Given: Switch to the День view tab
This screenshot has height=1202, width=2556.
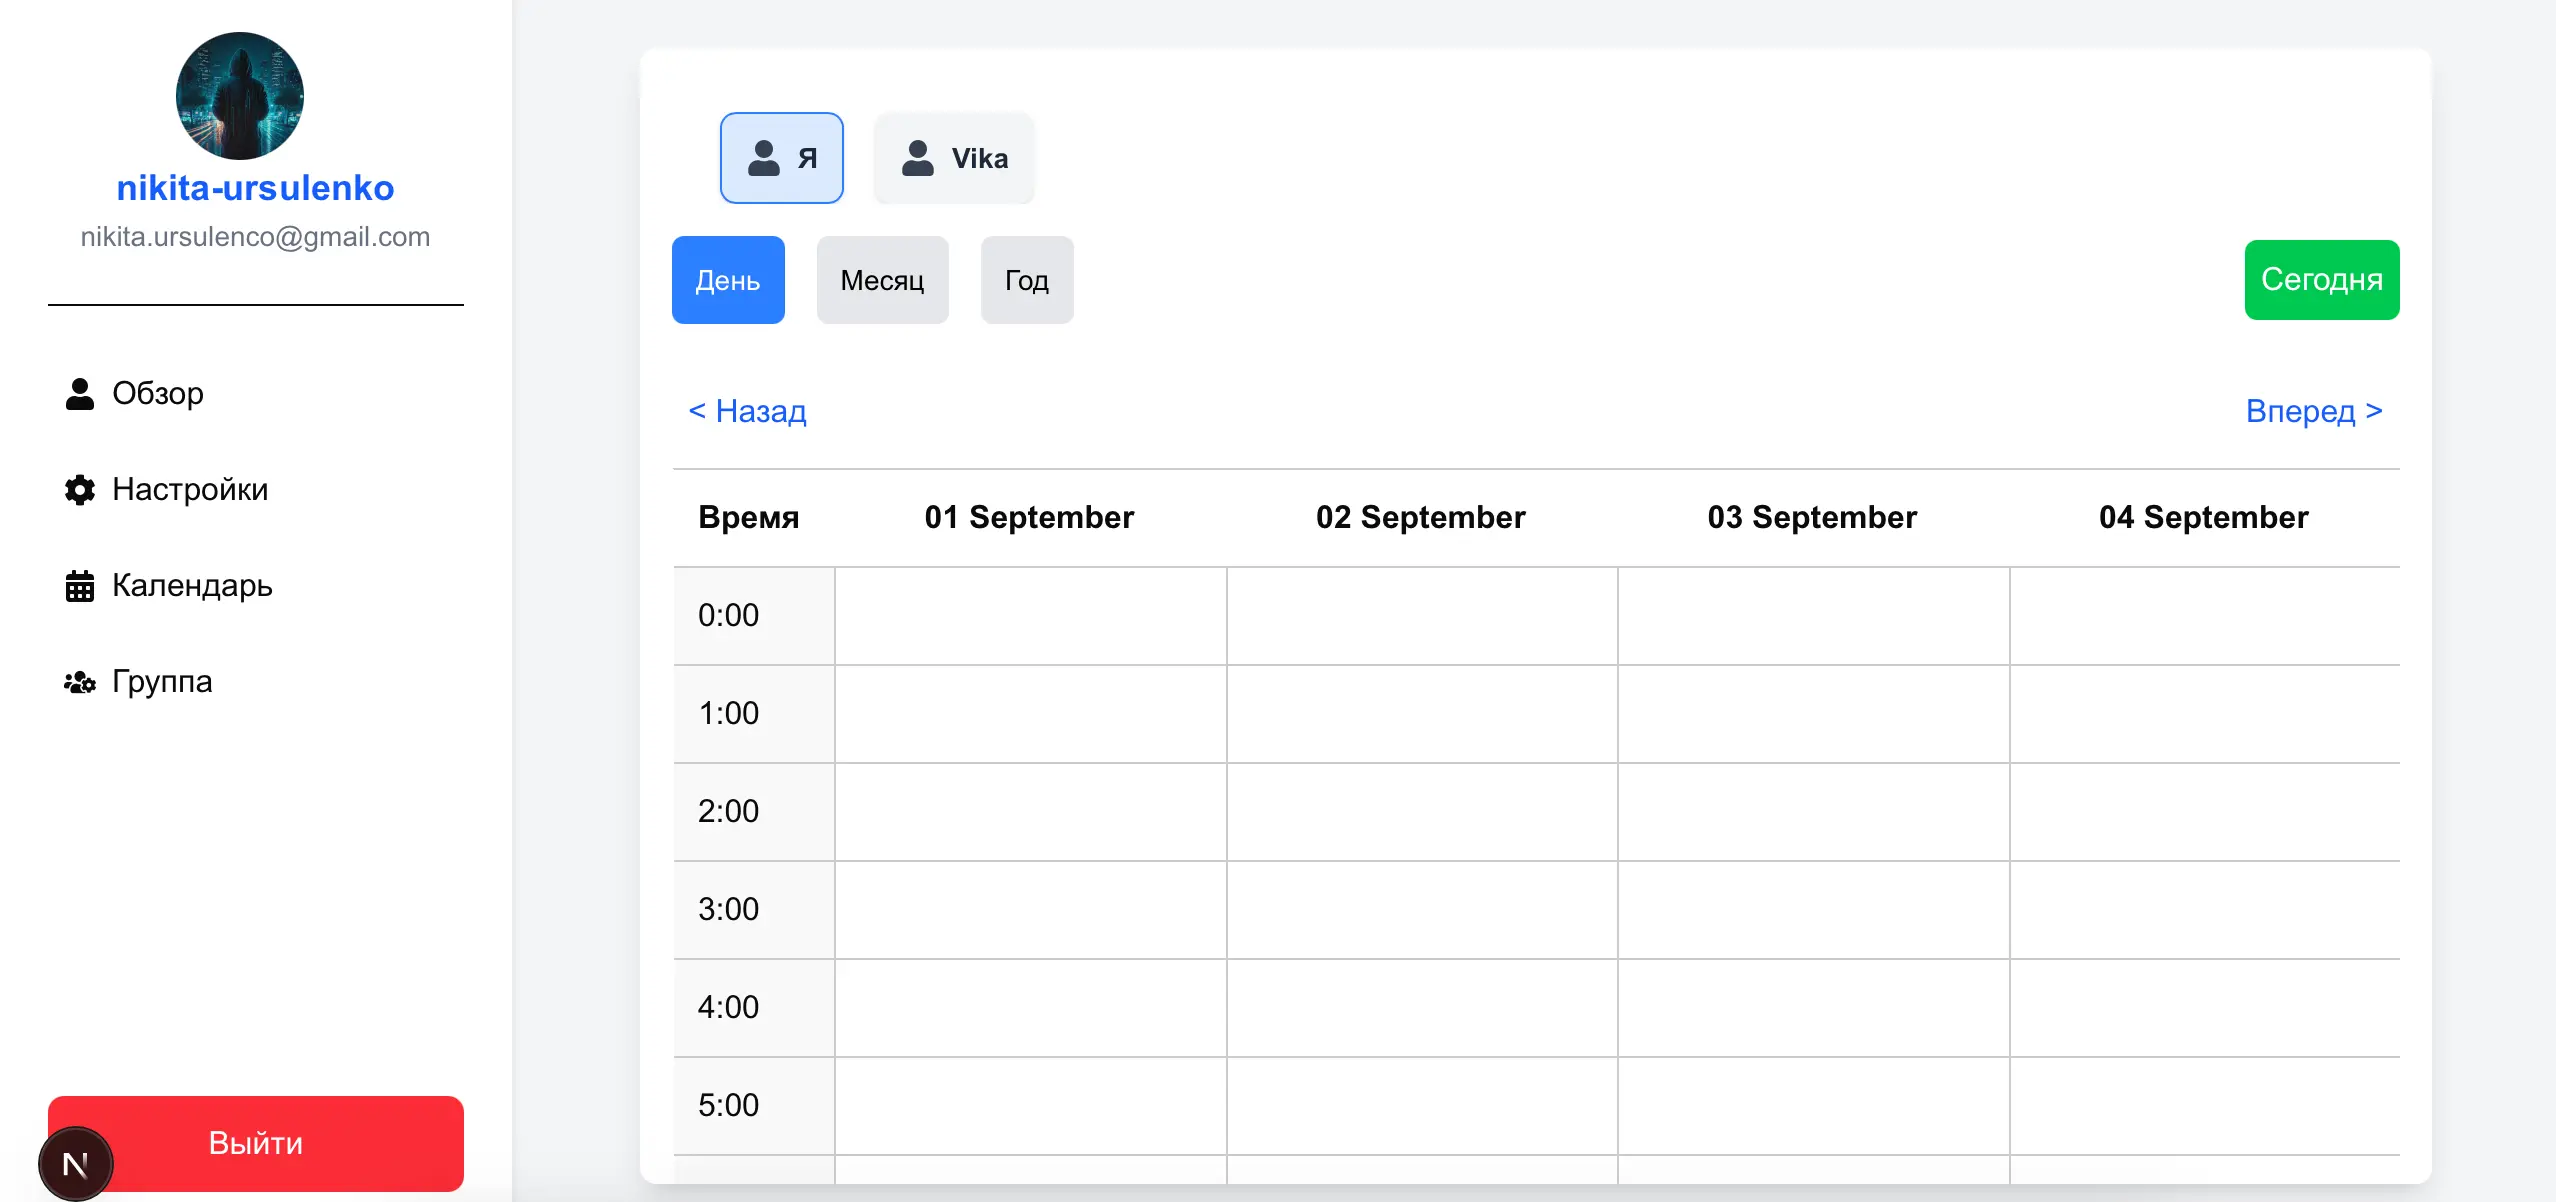Looking at the screenshot, I should 727,280.
